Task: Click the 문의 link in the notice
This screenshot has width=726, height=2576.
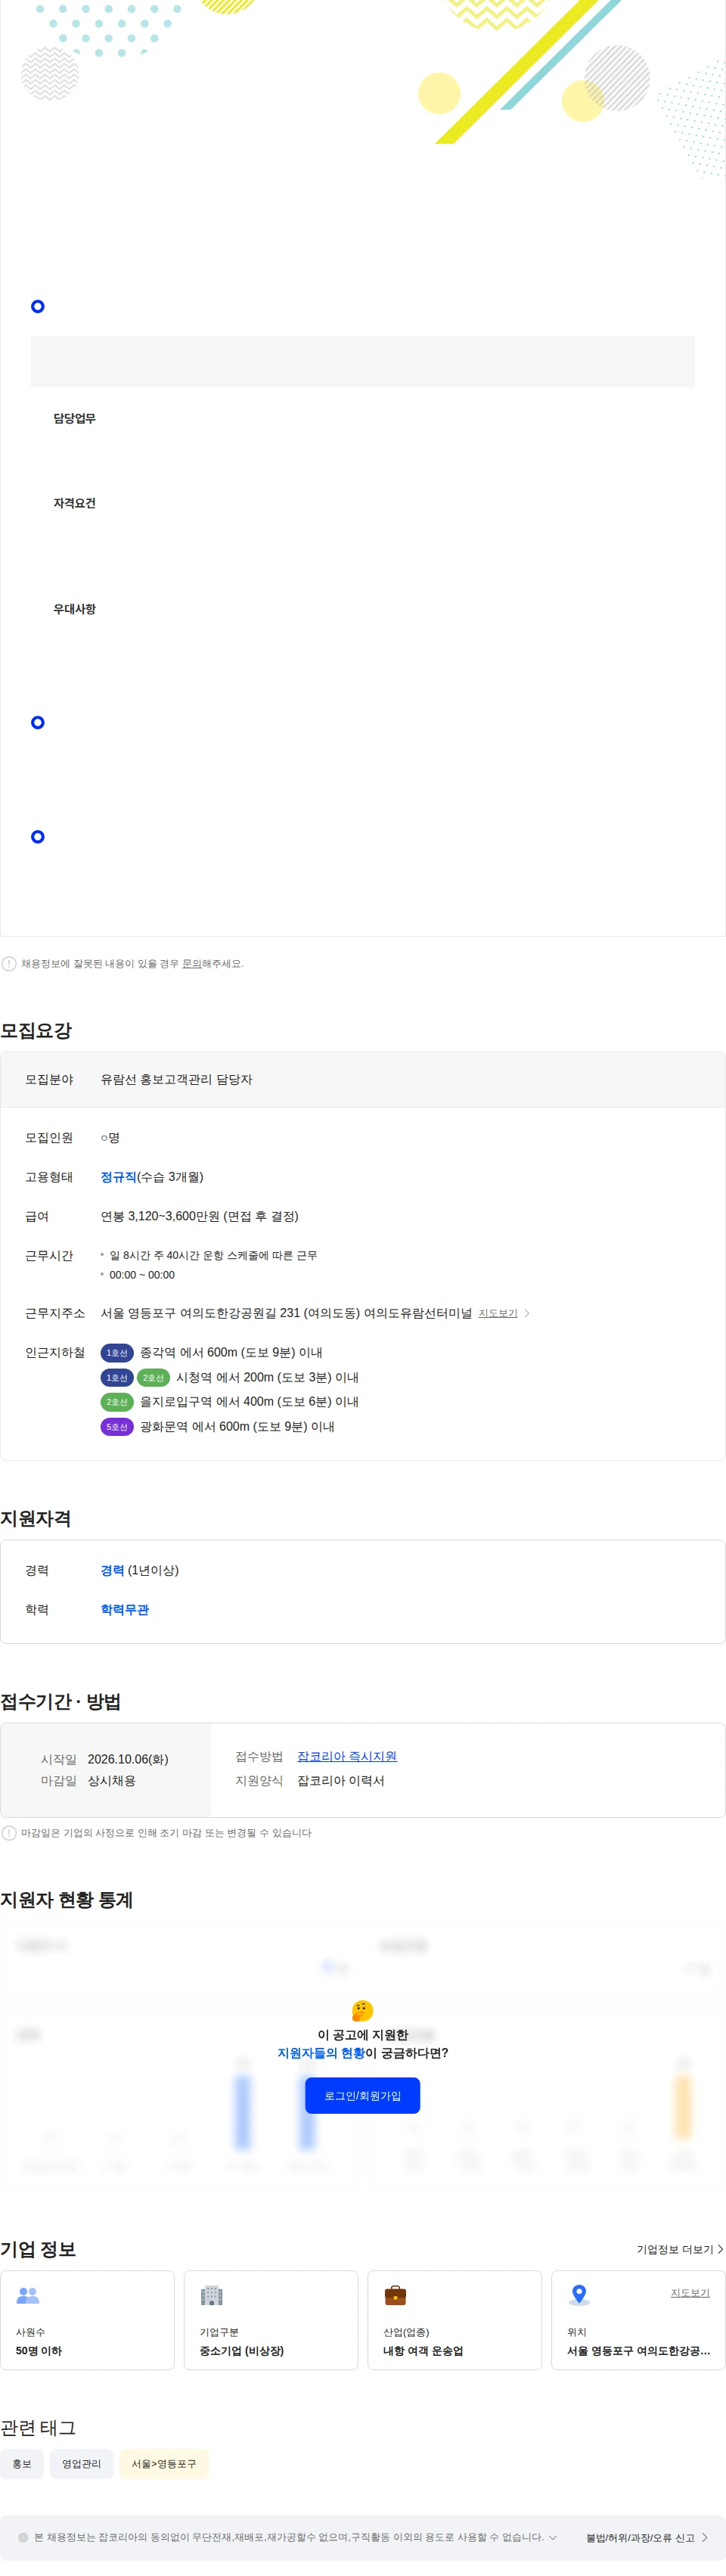Action: tap(191, 964)
